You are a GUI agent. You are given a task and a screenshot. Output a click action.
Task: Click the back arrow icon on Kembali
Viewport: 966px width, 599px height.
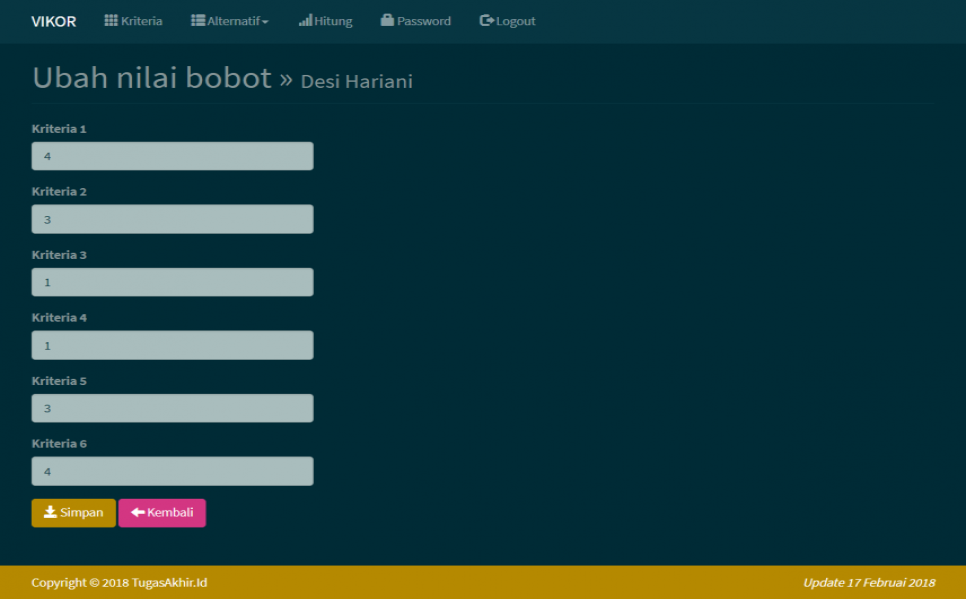click(136, 512)
